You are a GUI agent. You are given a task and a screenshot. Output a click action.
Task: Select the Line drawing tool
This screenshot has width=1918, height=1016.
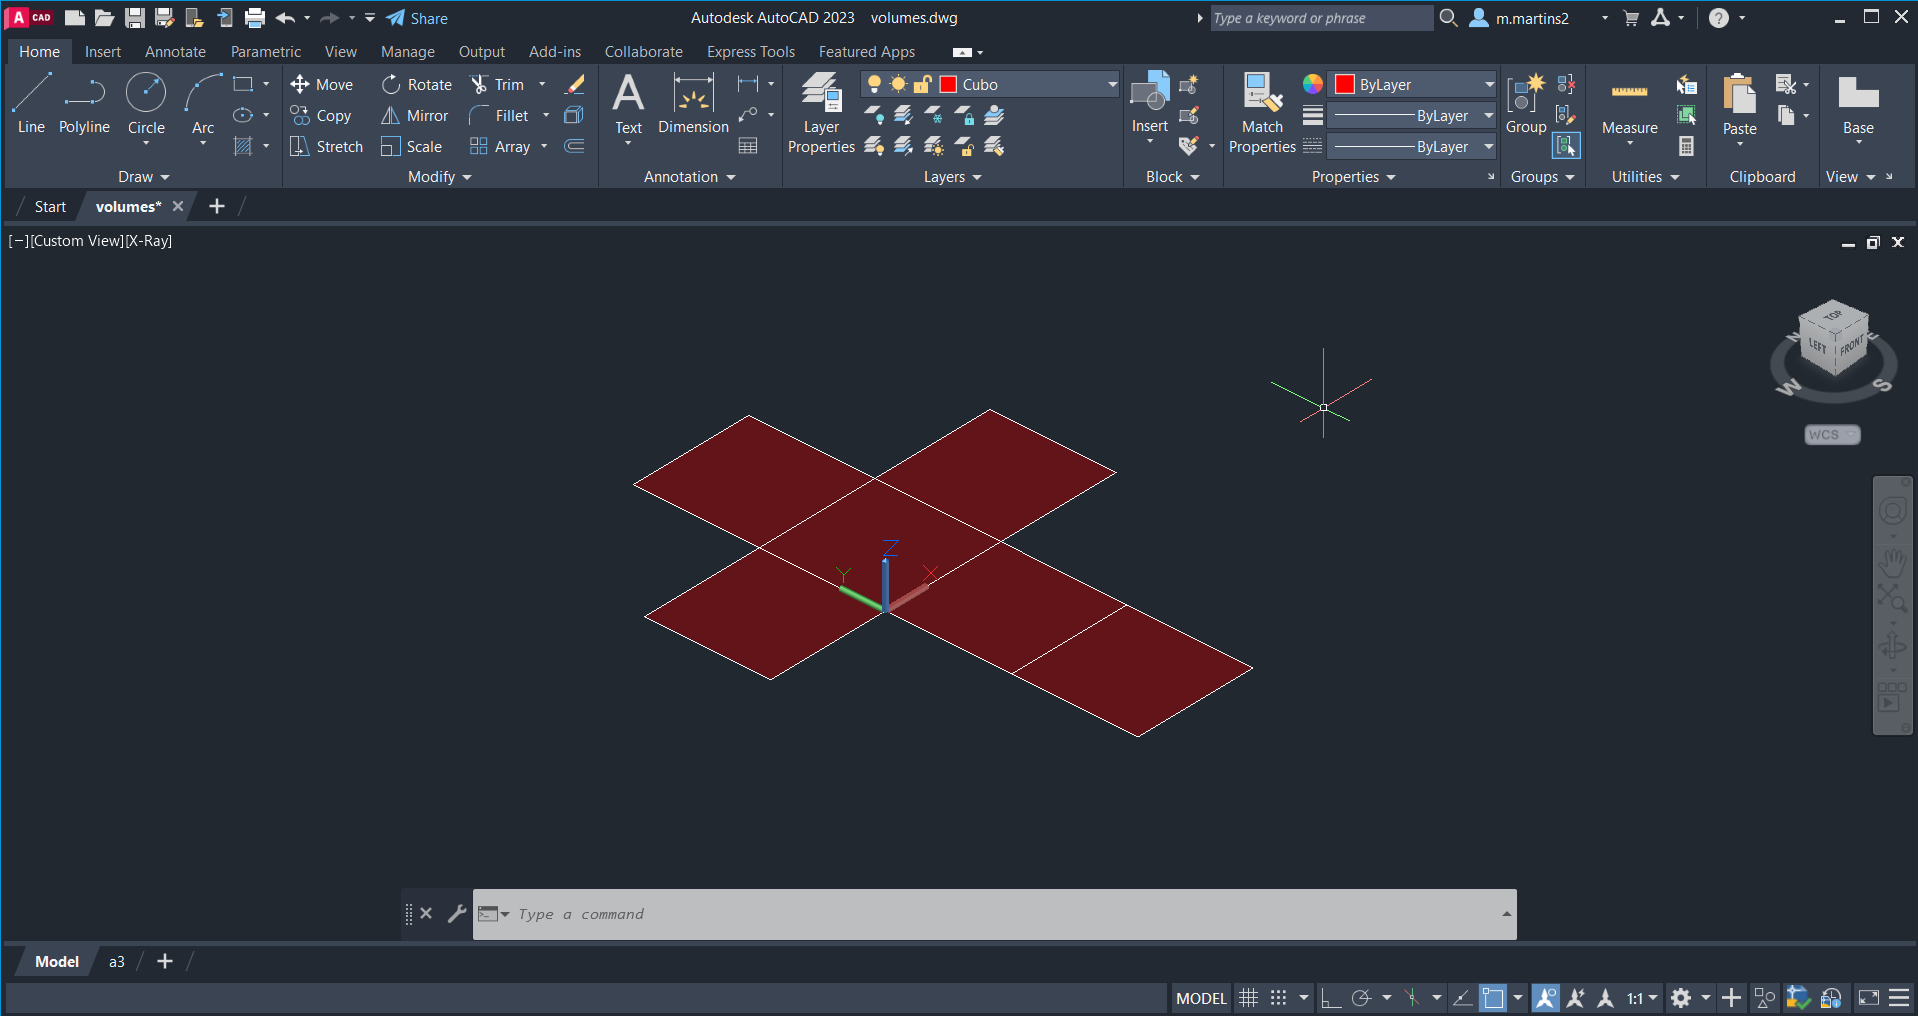(31, 103)
